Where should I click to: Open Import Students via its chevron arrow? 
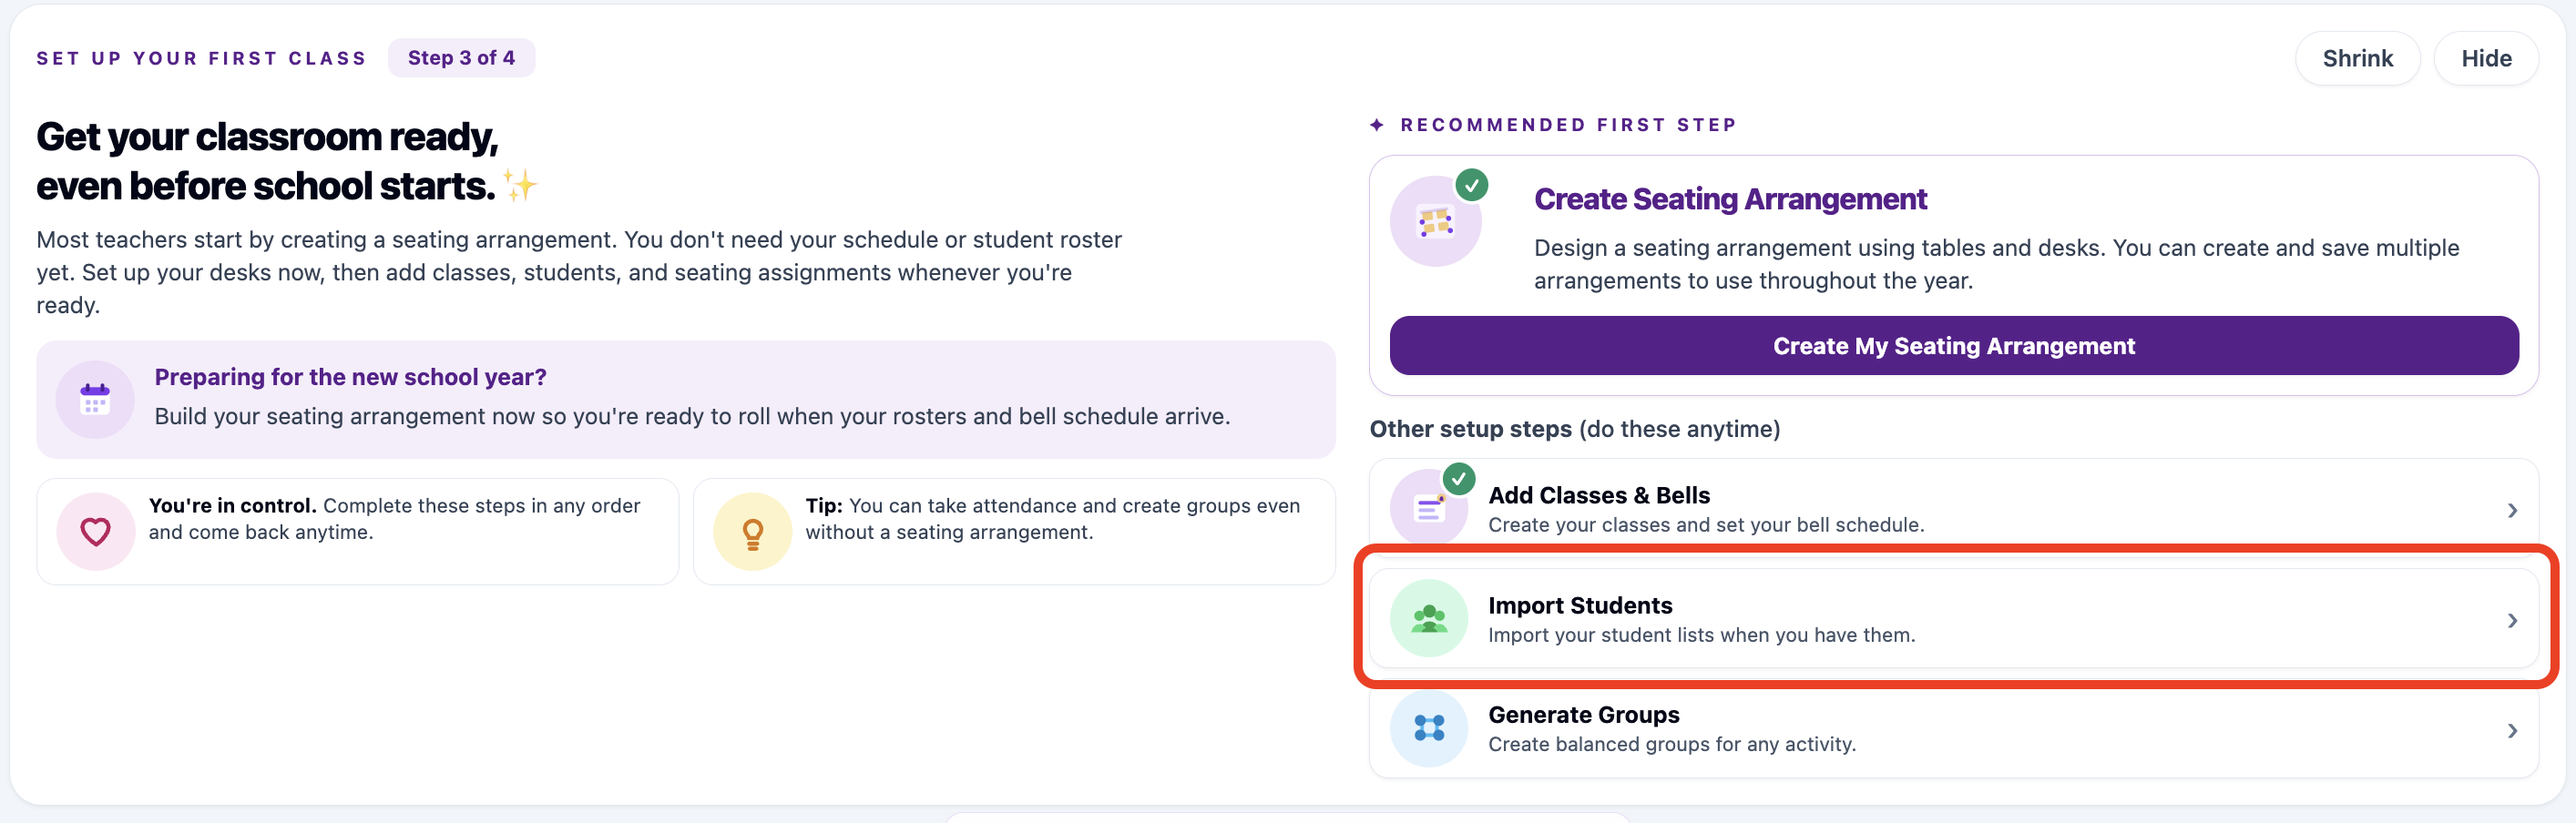pyautogui.click(x=2512, y=621)
